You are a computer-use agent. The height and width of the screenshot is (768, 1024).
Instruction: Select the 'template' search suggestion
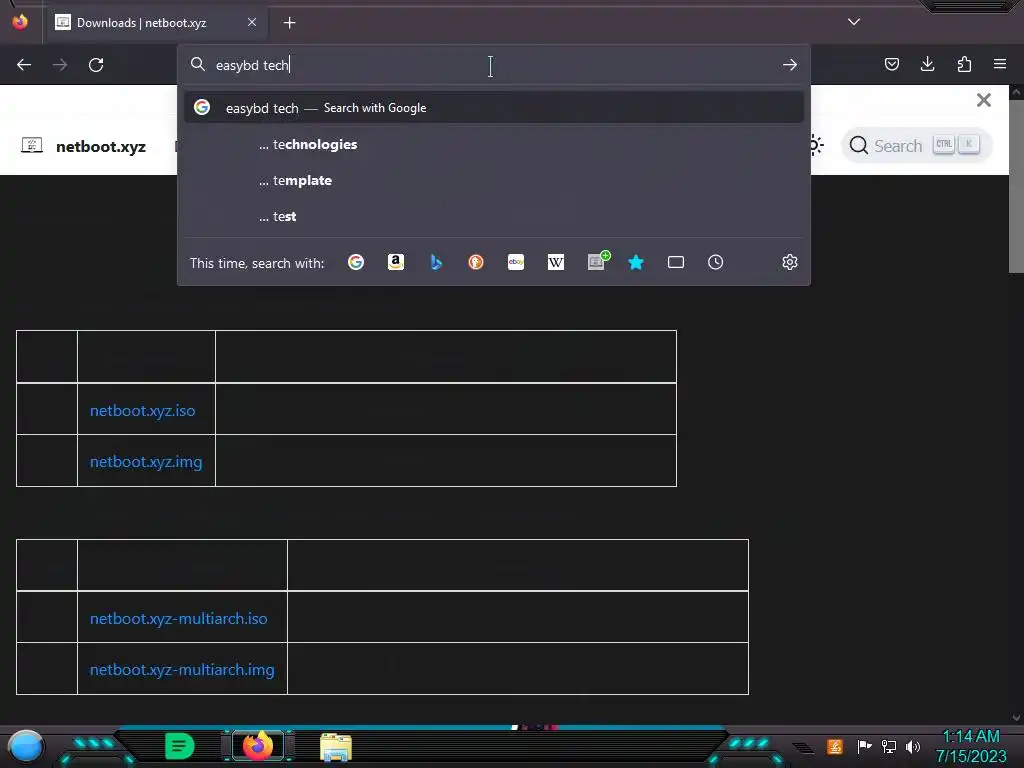click(494, 180)
